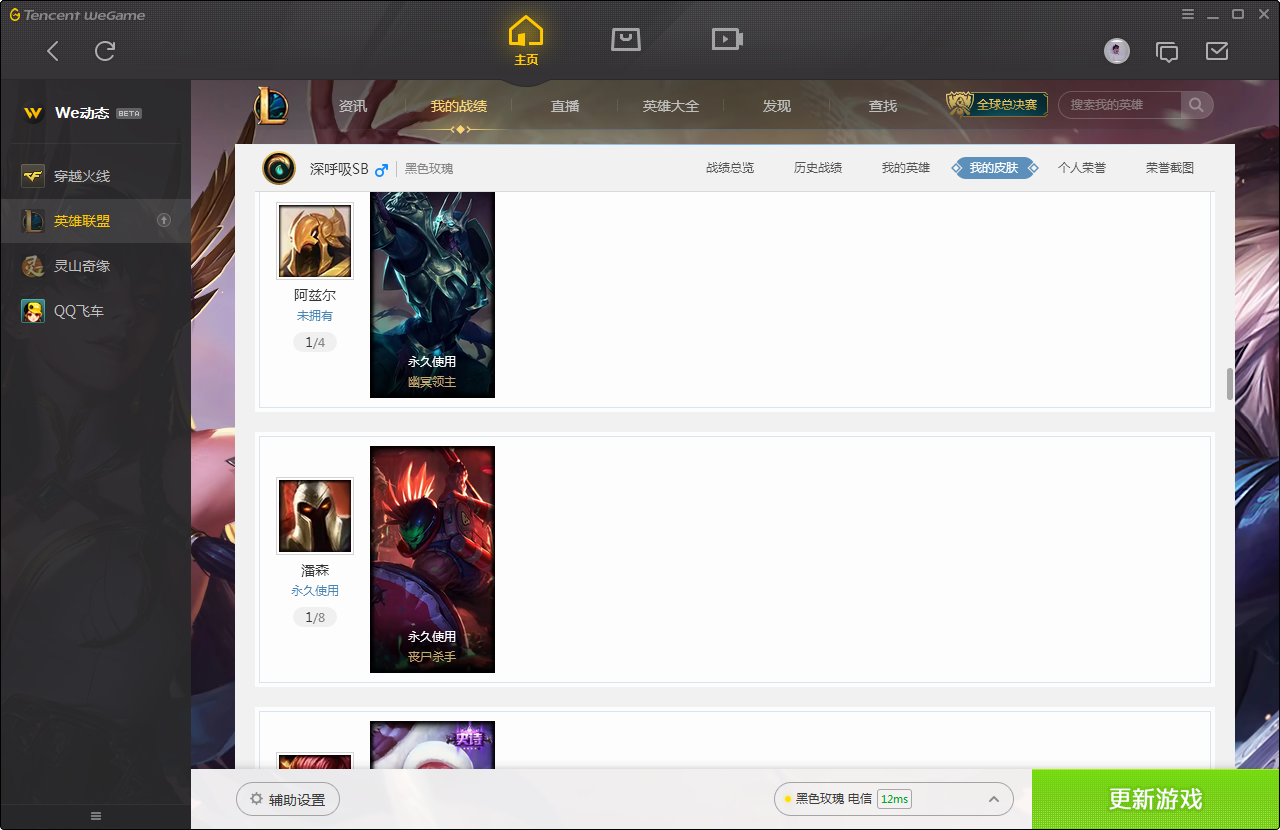
Task: Open 辅助设置 assistant settings
Action: click(x=288, y=800)
